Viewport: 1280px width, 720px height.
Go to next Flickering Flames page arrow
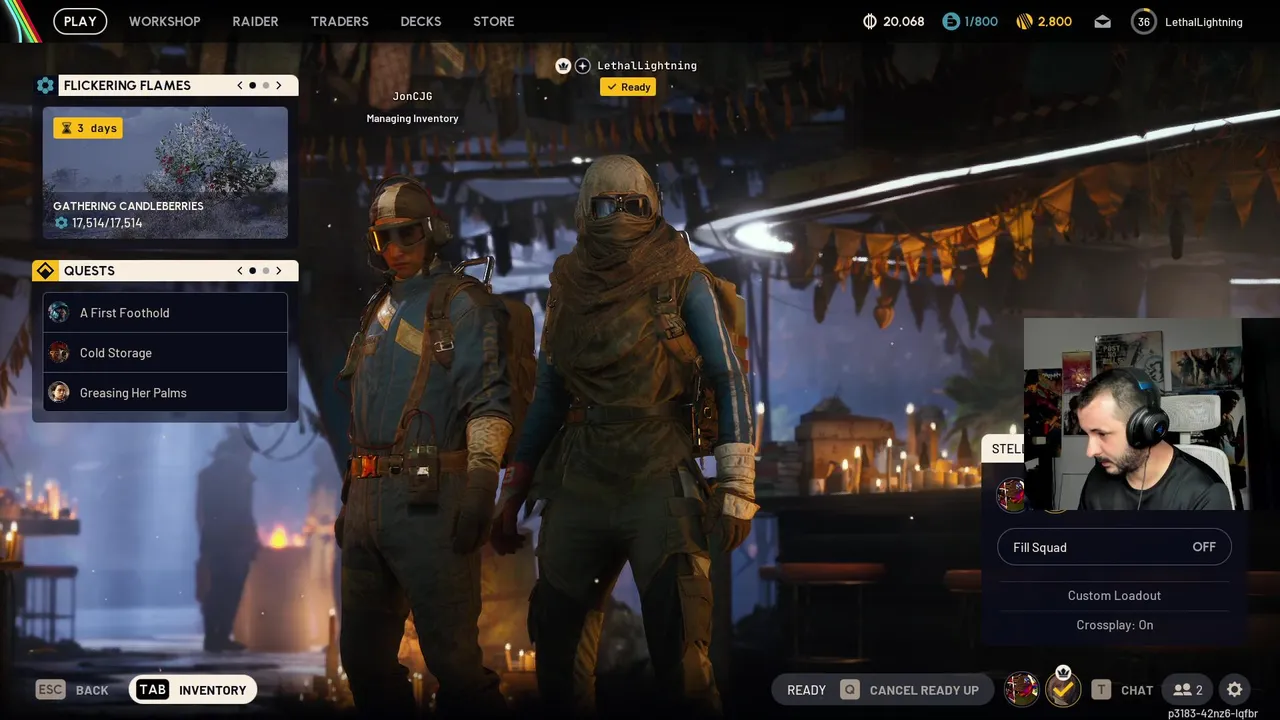279,85
